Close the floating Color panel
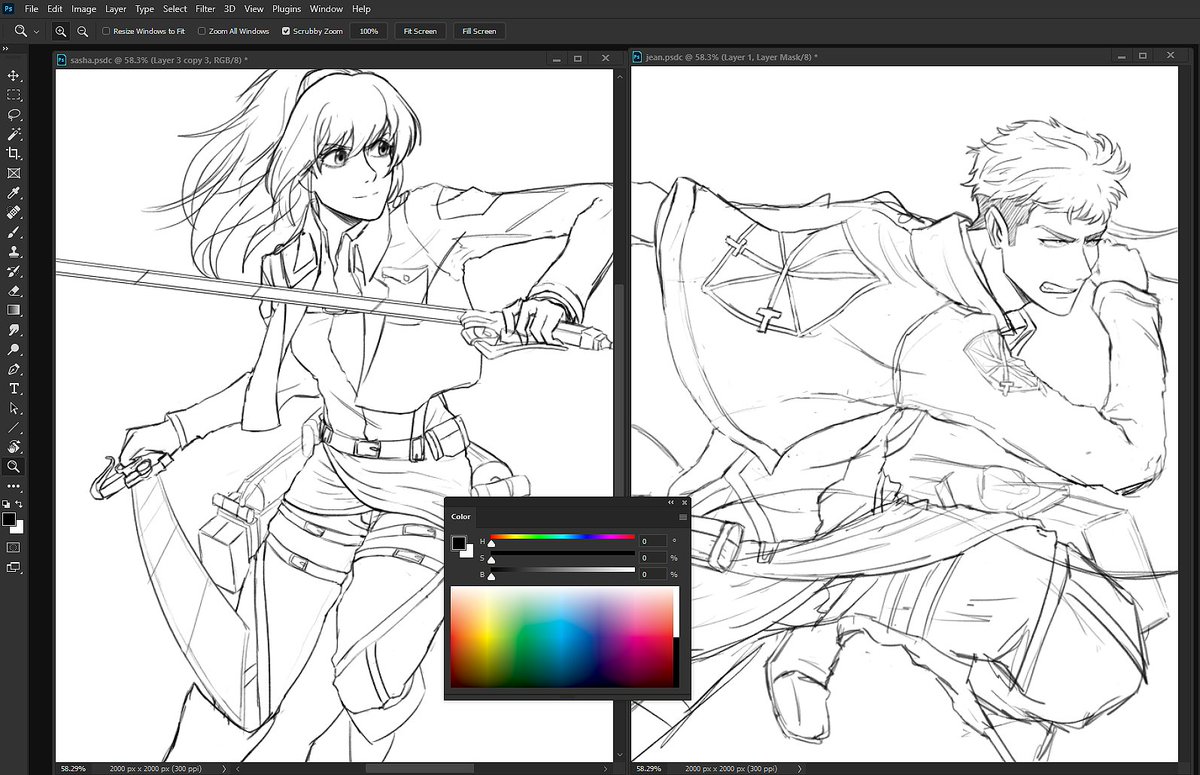 tap(685, 502)
